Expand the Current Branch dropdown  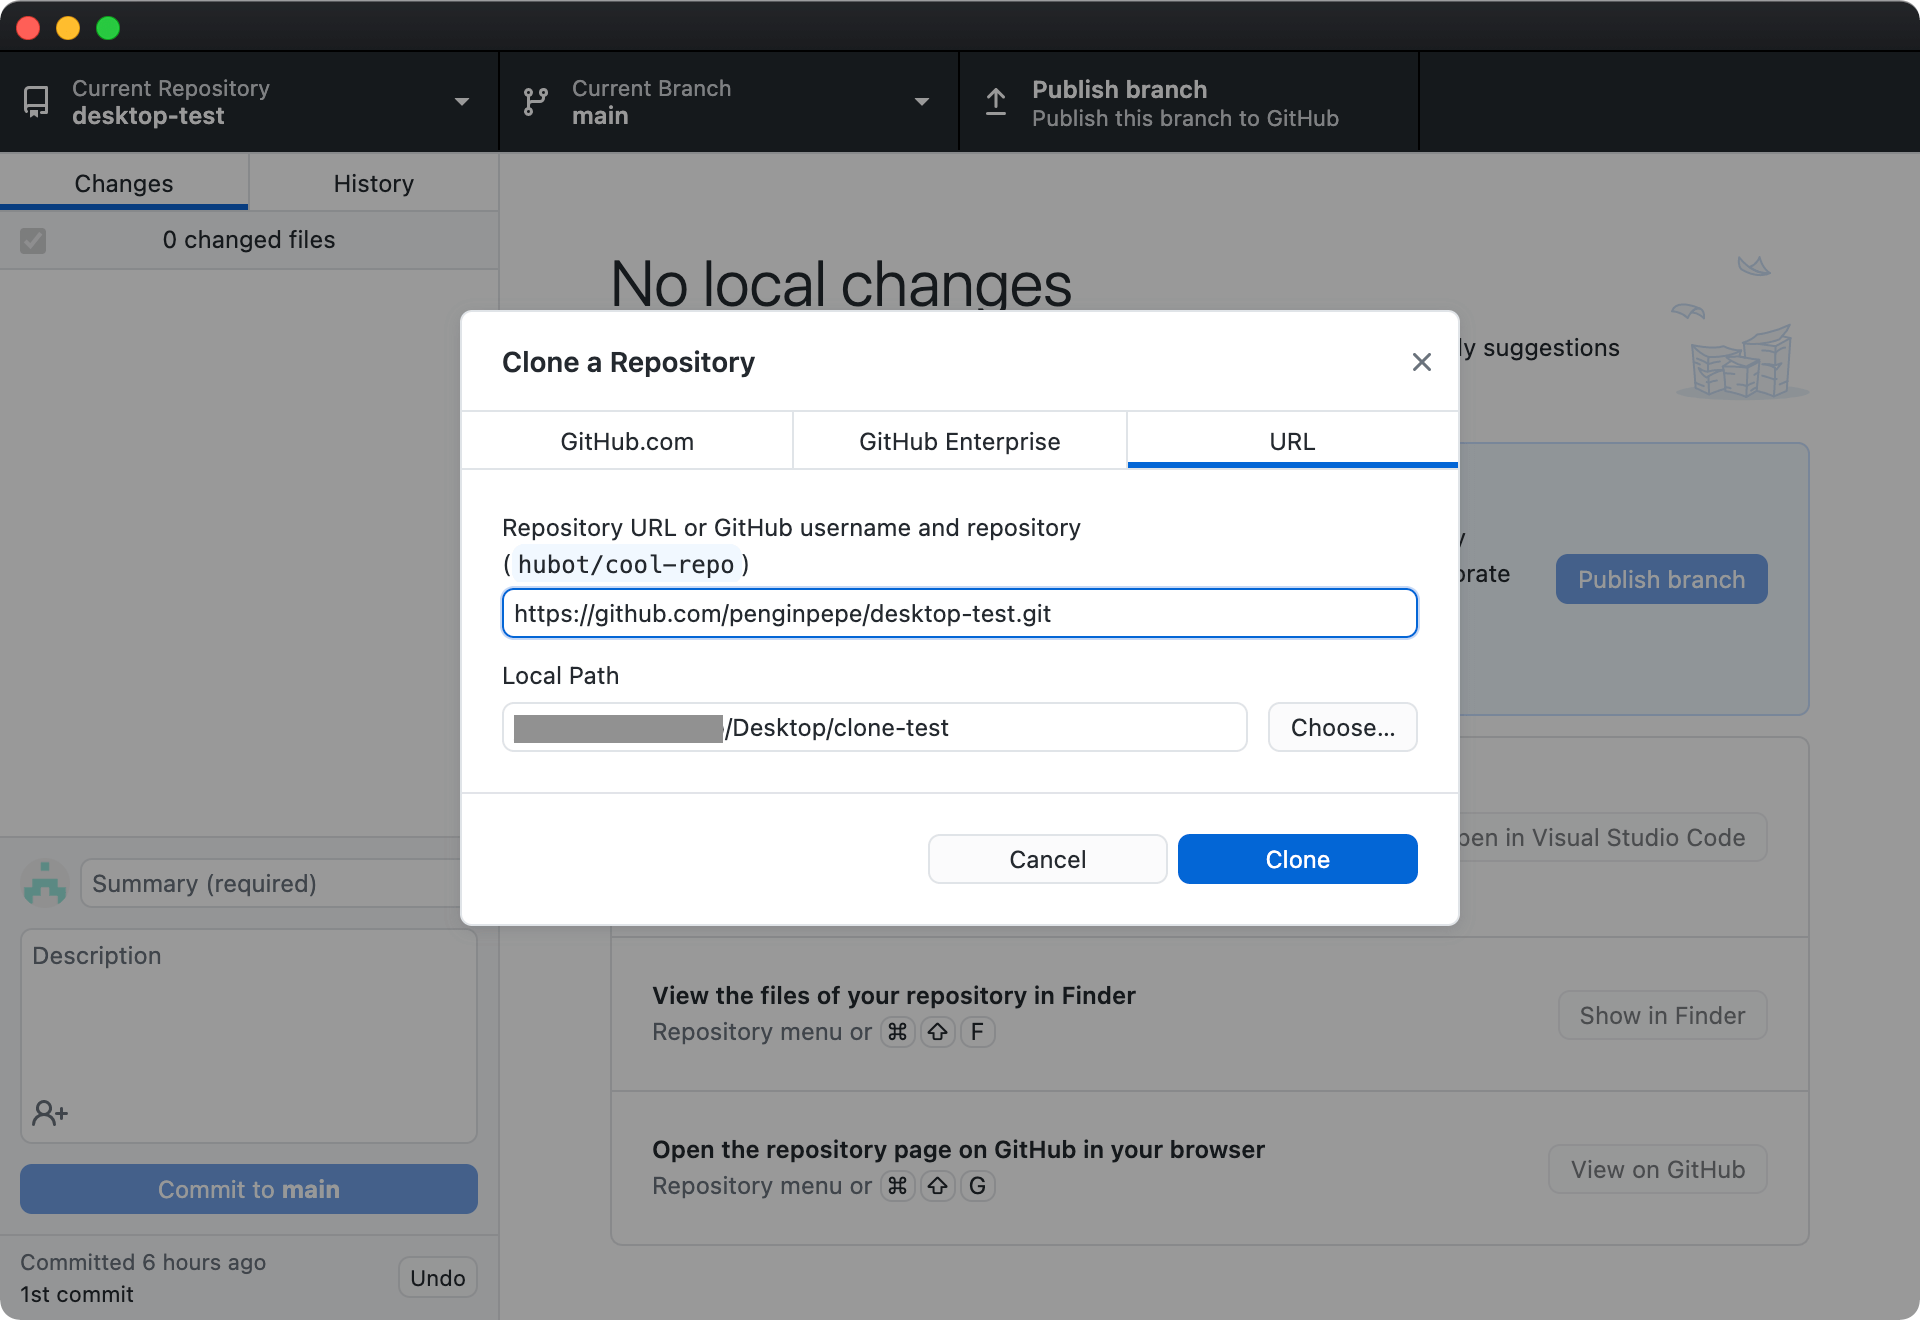tap(729, 102)
